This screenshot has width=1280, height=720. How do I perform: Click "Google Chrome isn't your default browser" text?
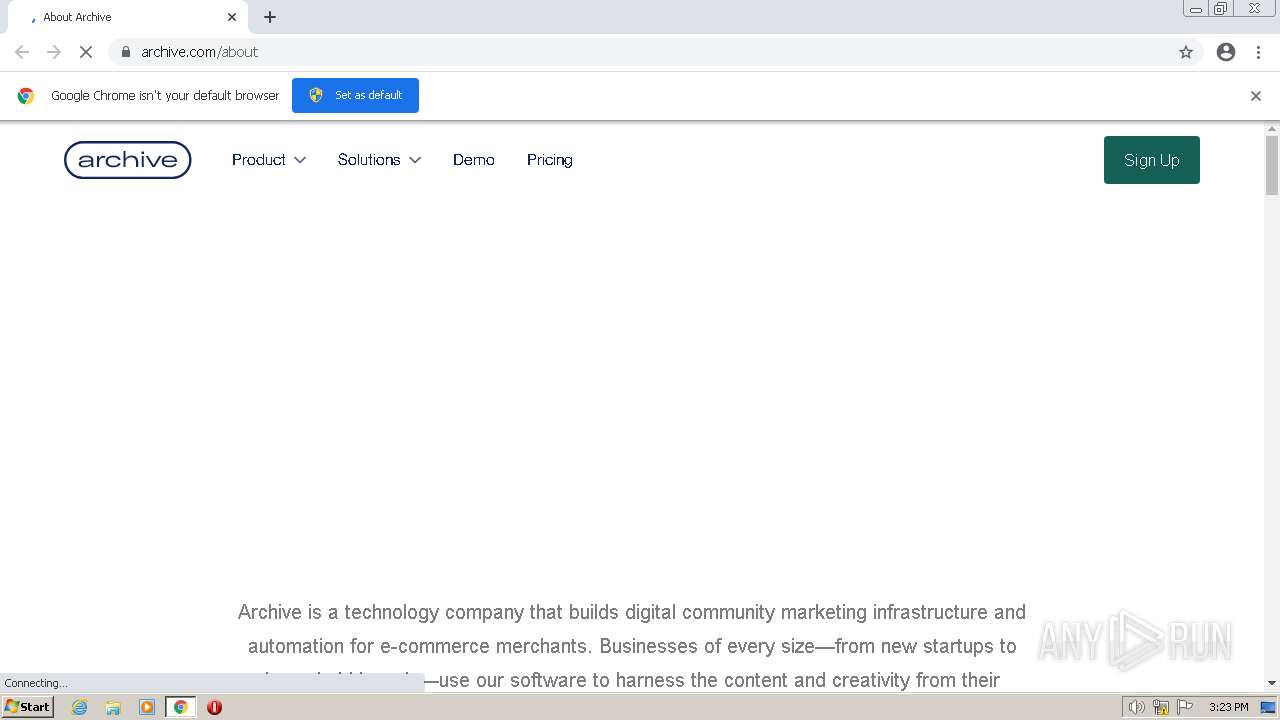[165, 96]
